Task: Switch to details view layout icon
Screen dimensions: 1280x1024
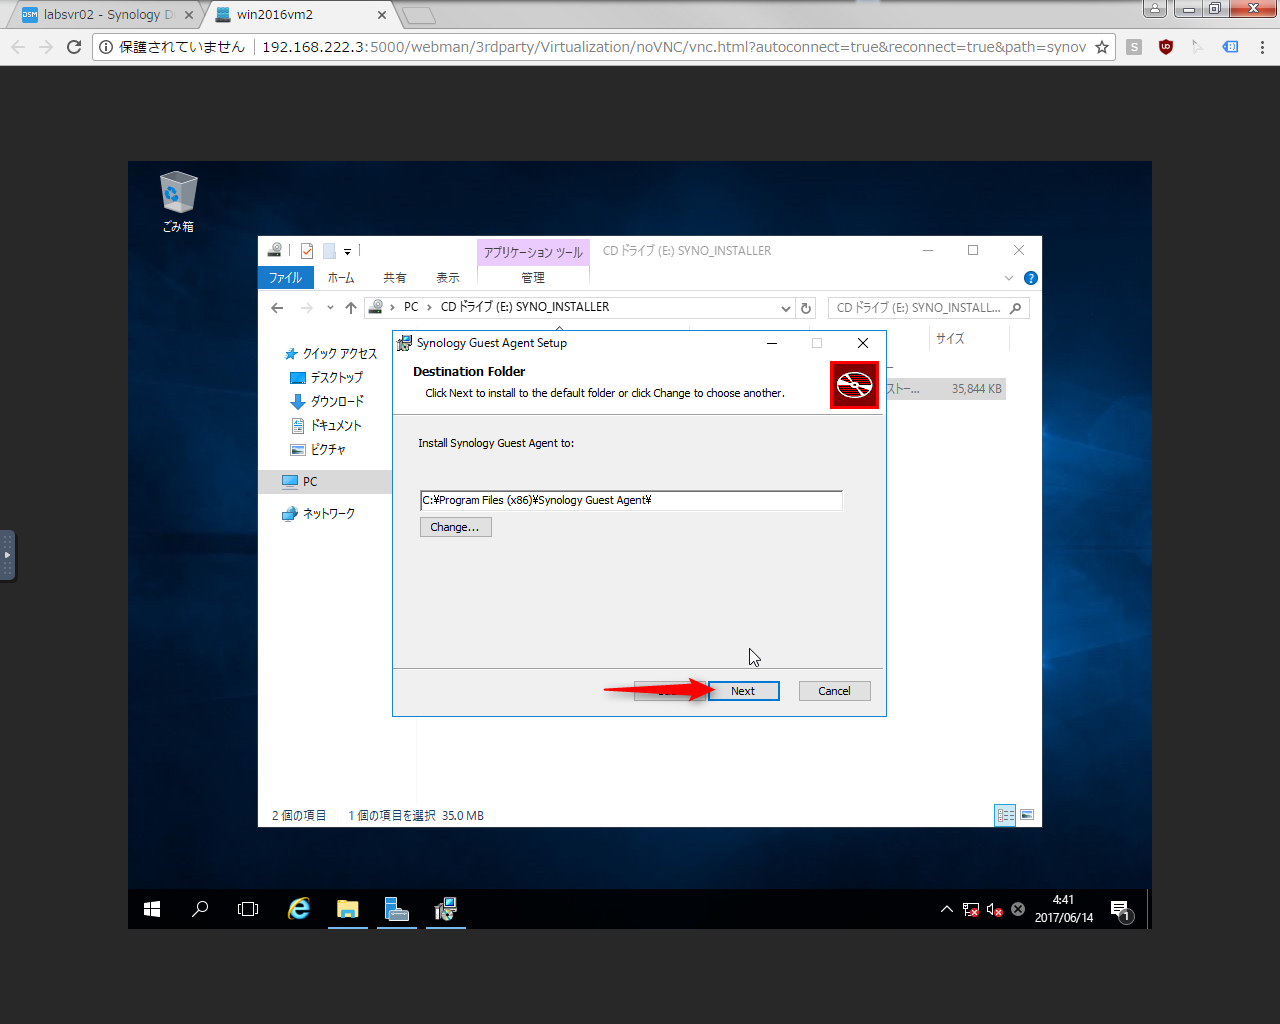Action: coord(1006,815)
